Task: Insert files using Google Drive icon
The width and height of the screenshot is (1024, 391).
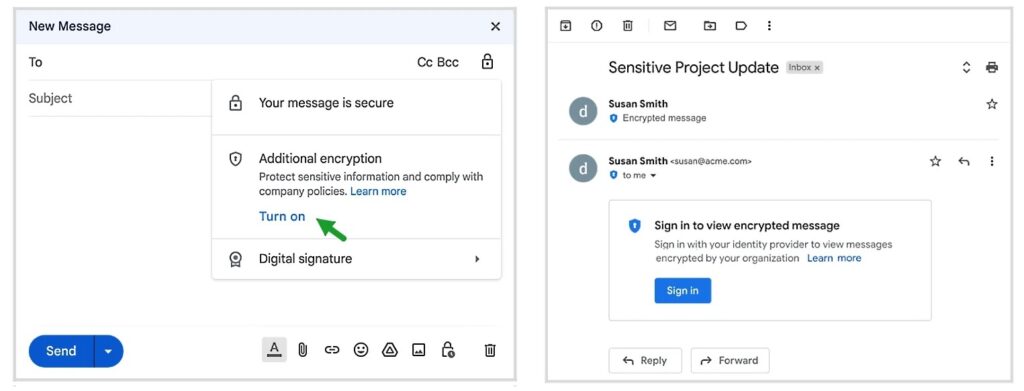Action: [x=390, y=351]
